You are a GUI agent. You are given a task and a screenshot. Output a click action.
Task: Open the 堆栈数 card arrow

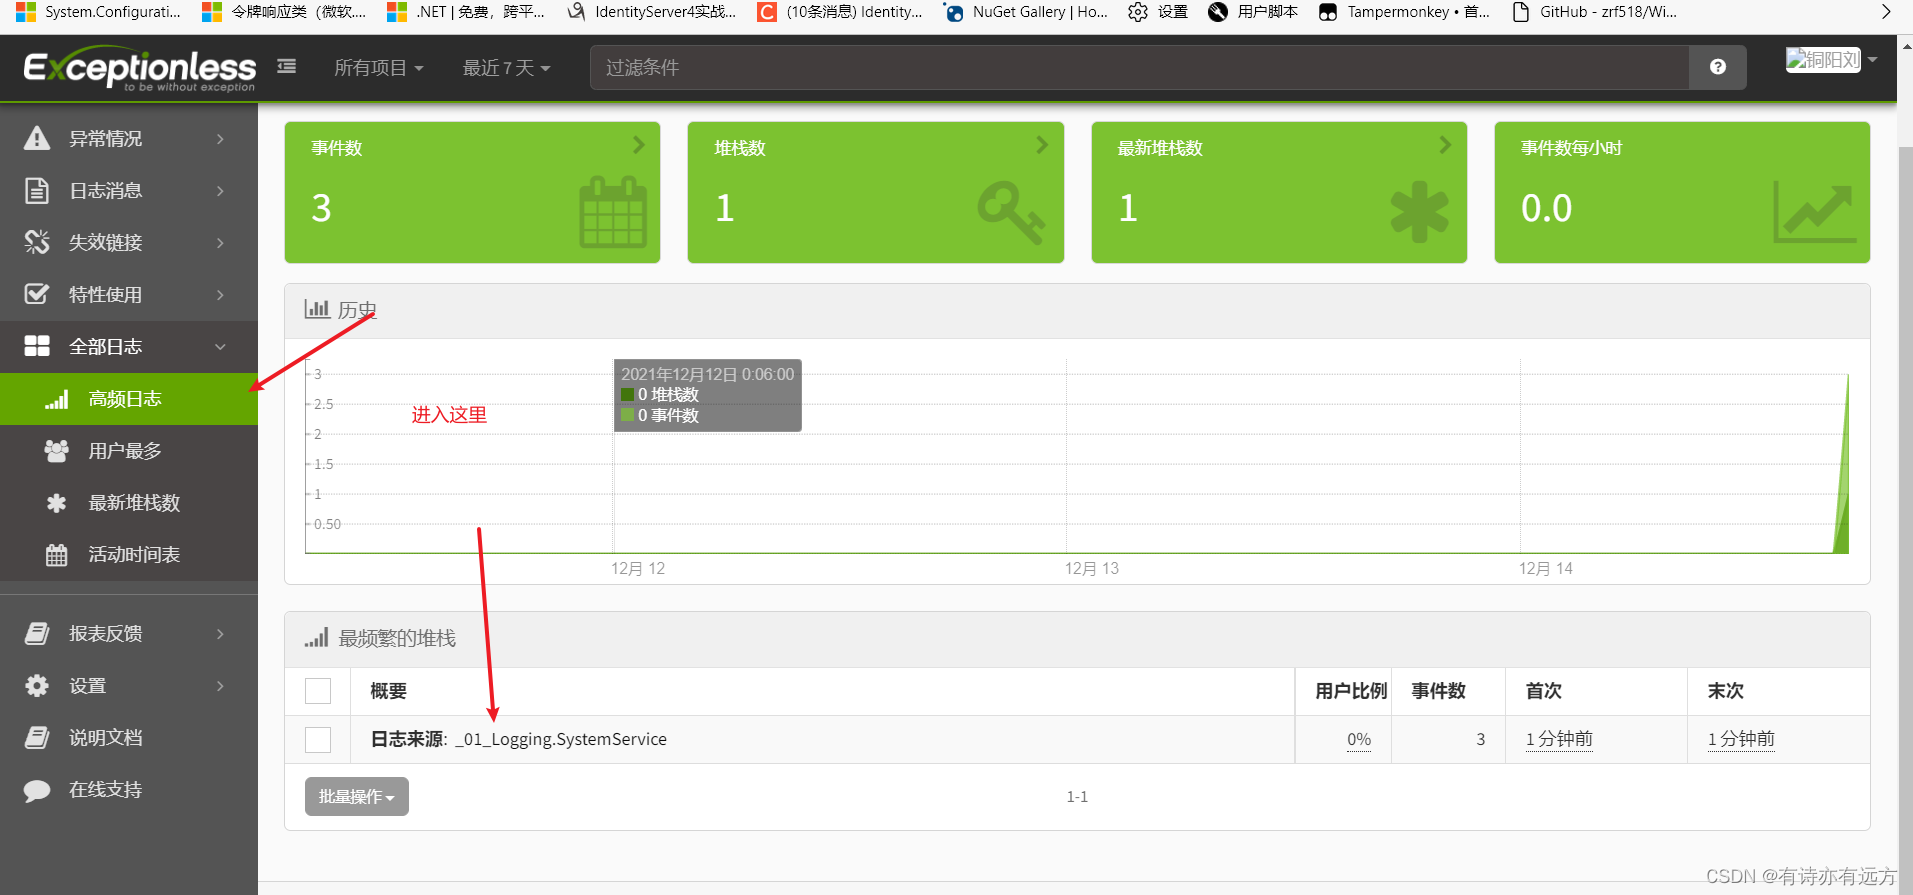[x=1042, y=145]
